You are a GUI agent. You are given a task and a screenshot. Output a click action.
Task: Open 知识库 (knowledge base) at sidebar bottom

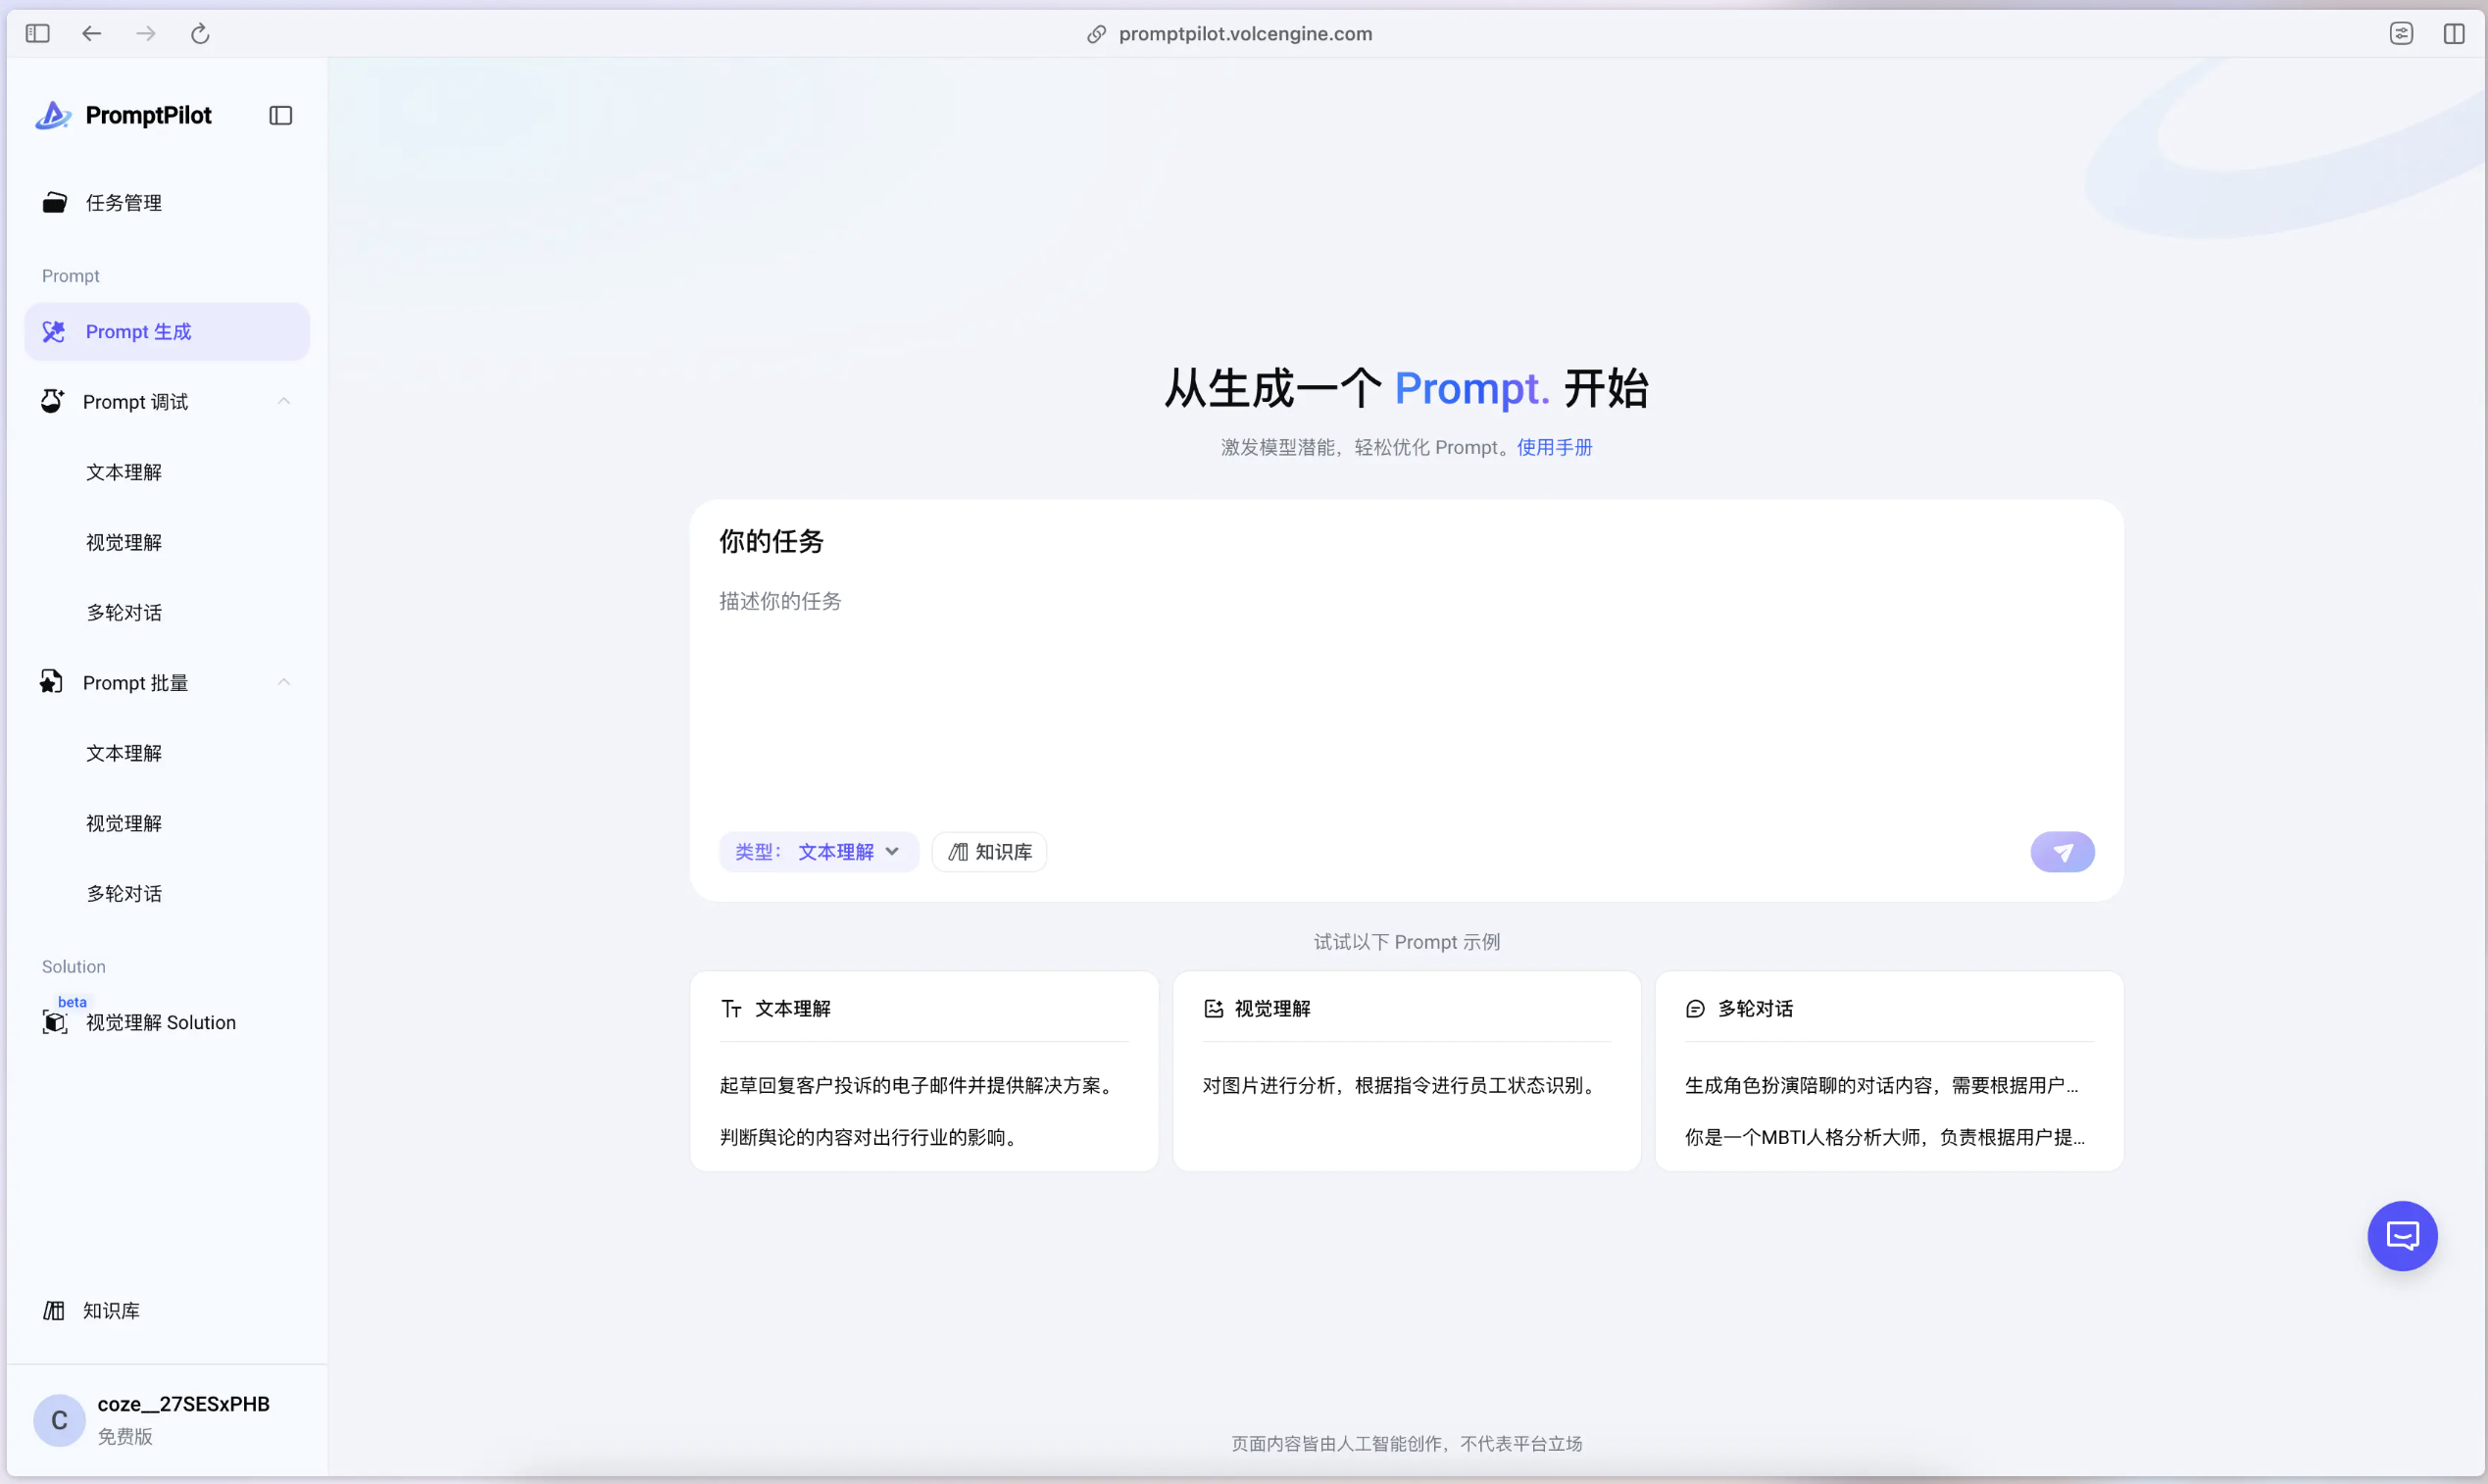[110, 1311]
